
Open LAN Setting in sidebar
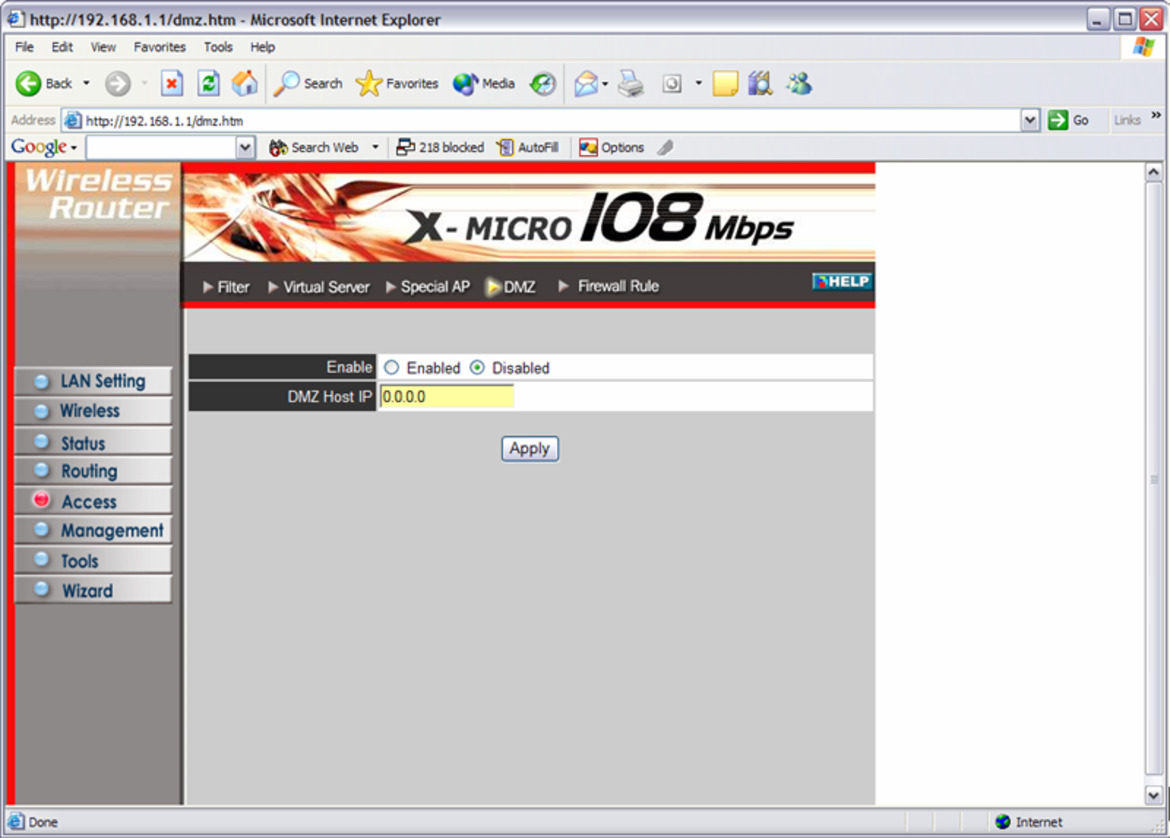click(93, 381)
